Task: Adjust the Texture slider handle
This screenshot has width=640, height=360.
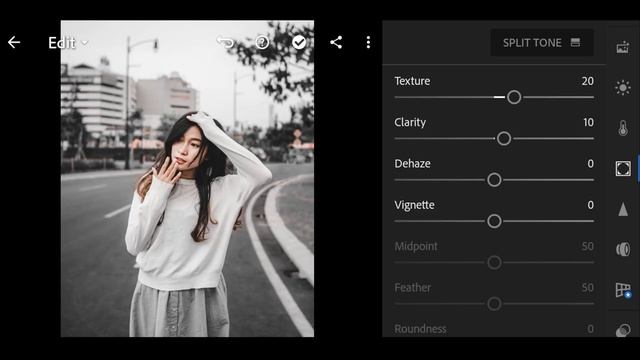Action: click(x=514, y=97)
